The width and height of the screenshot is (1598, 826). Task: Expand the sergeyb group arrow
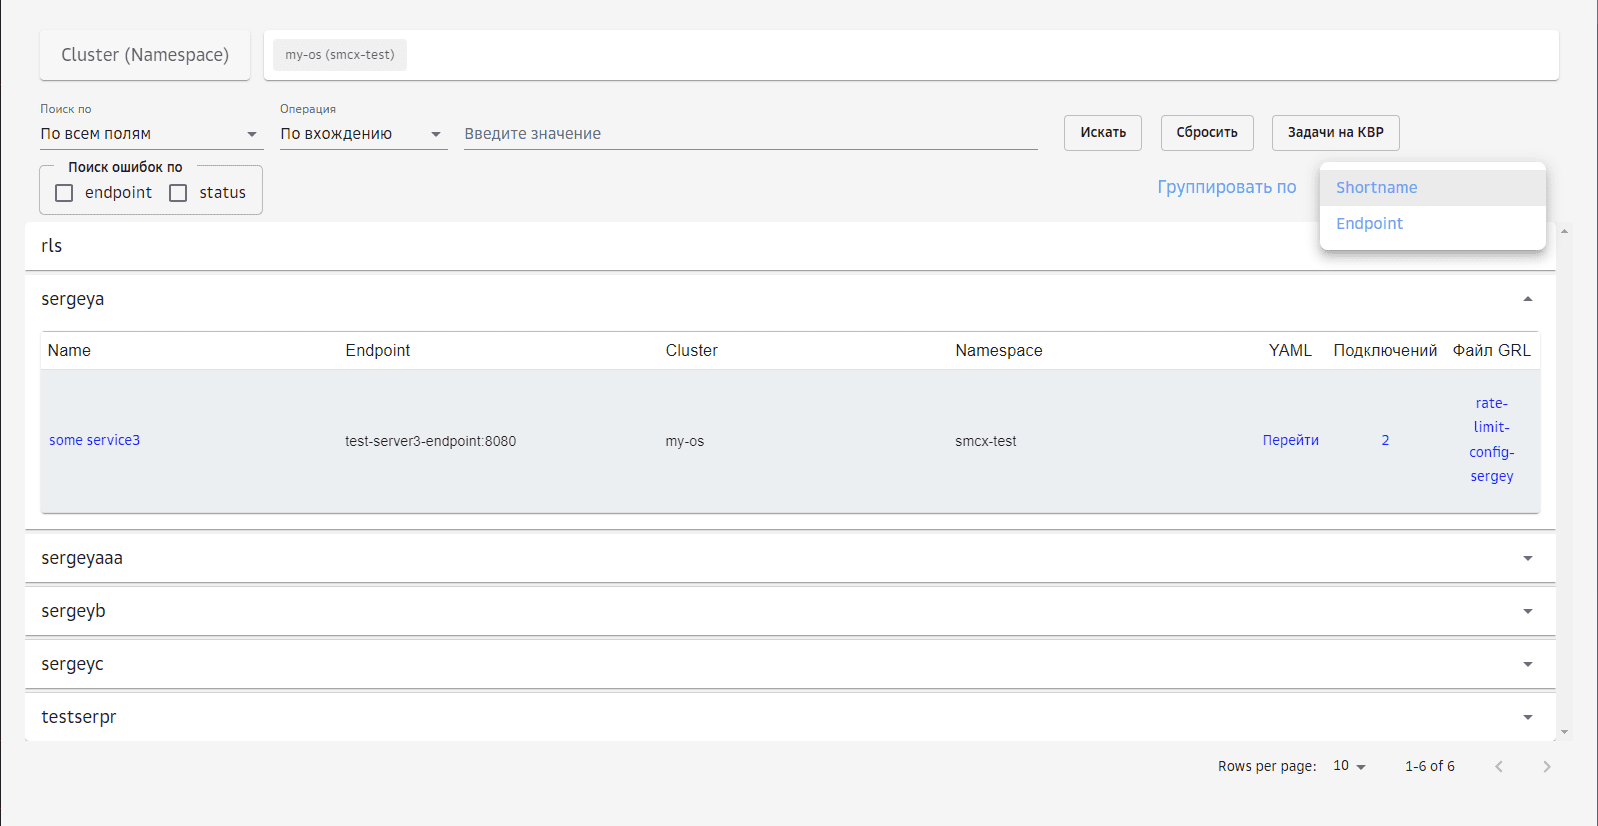(1527, 611)
